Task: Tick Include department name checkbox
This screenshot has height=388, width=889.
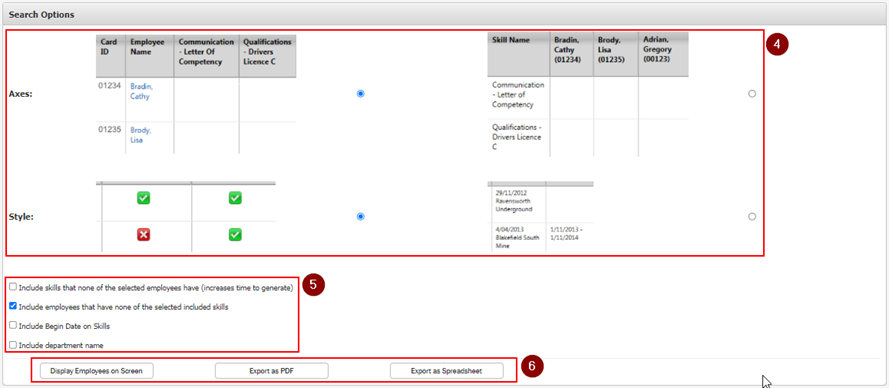Action: coord(13,344)
